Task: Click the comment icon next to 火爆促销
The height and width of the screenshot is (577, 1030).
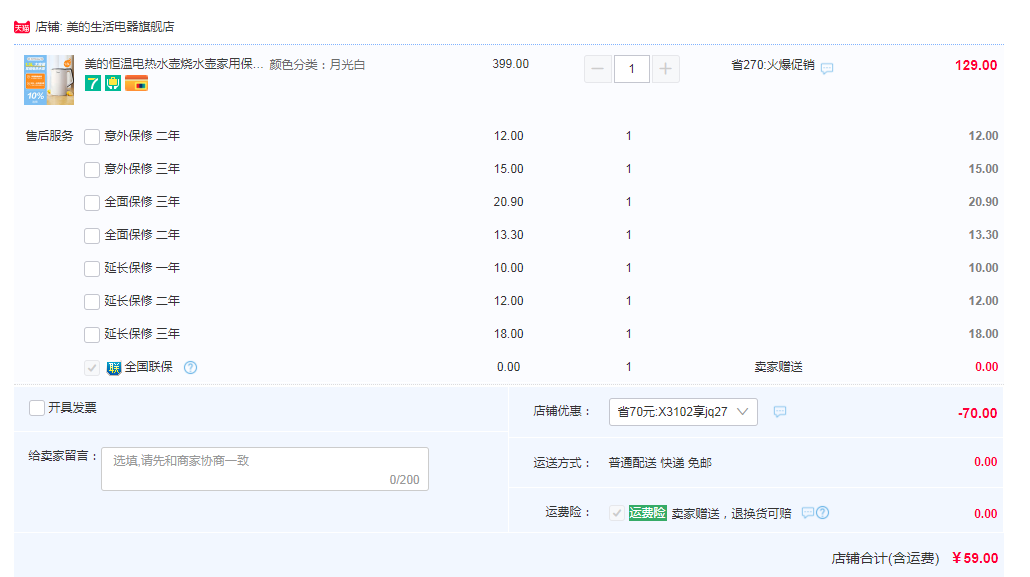Action: pyautogui.click(x=827, y=68)
